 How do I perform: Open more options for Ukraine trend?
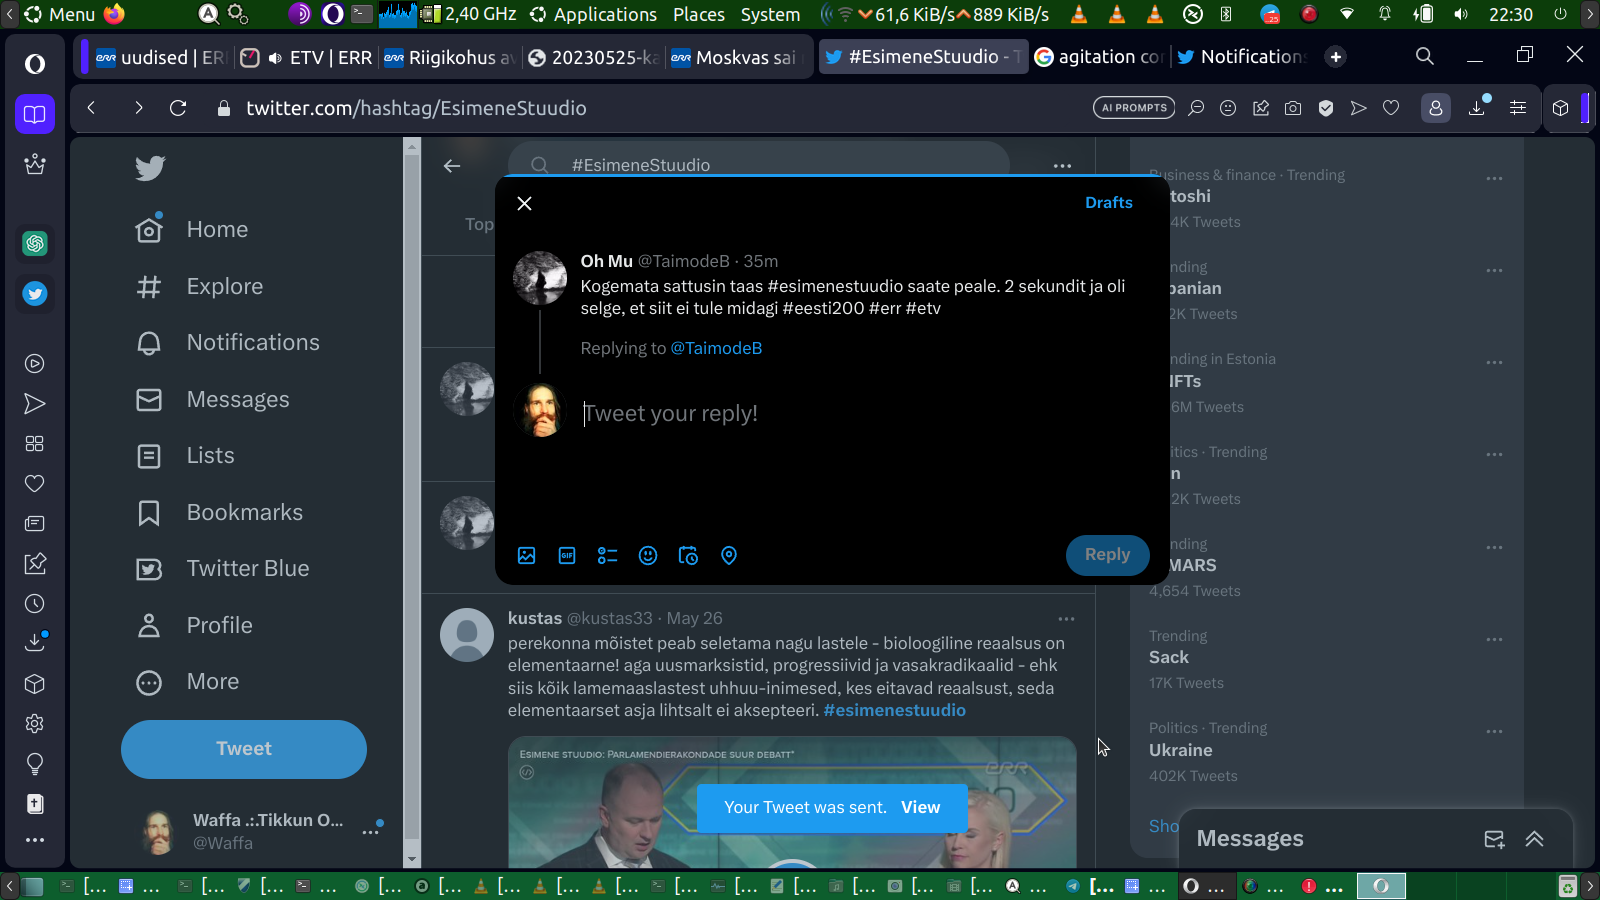(x=1494, y=731)
